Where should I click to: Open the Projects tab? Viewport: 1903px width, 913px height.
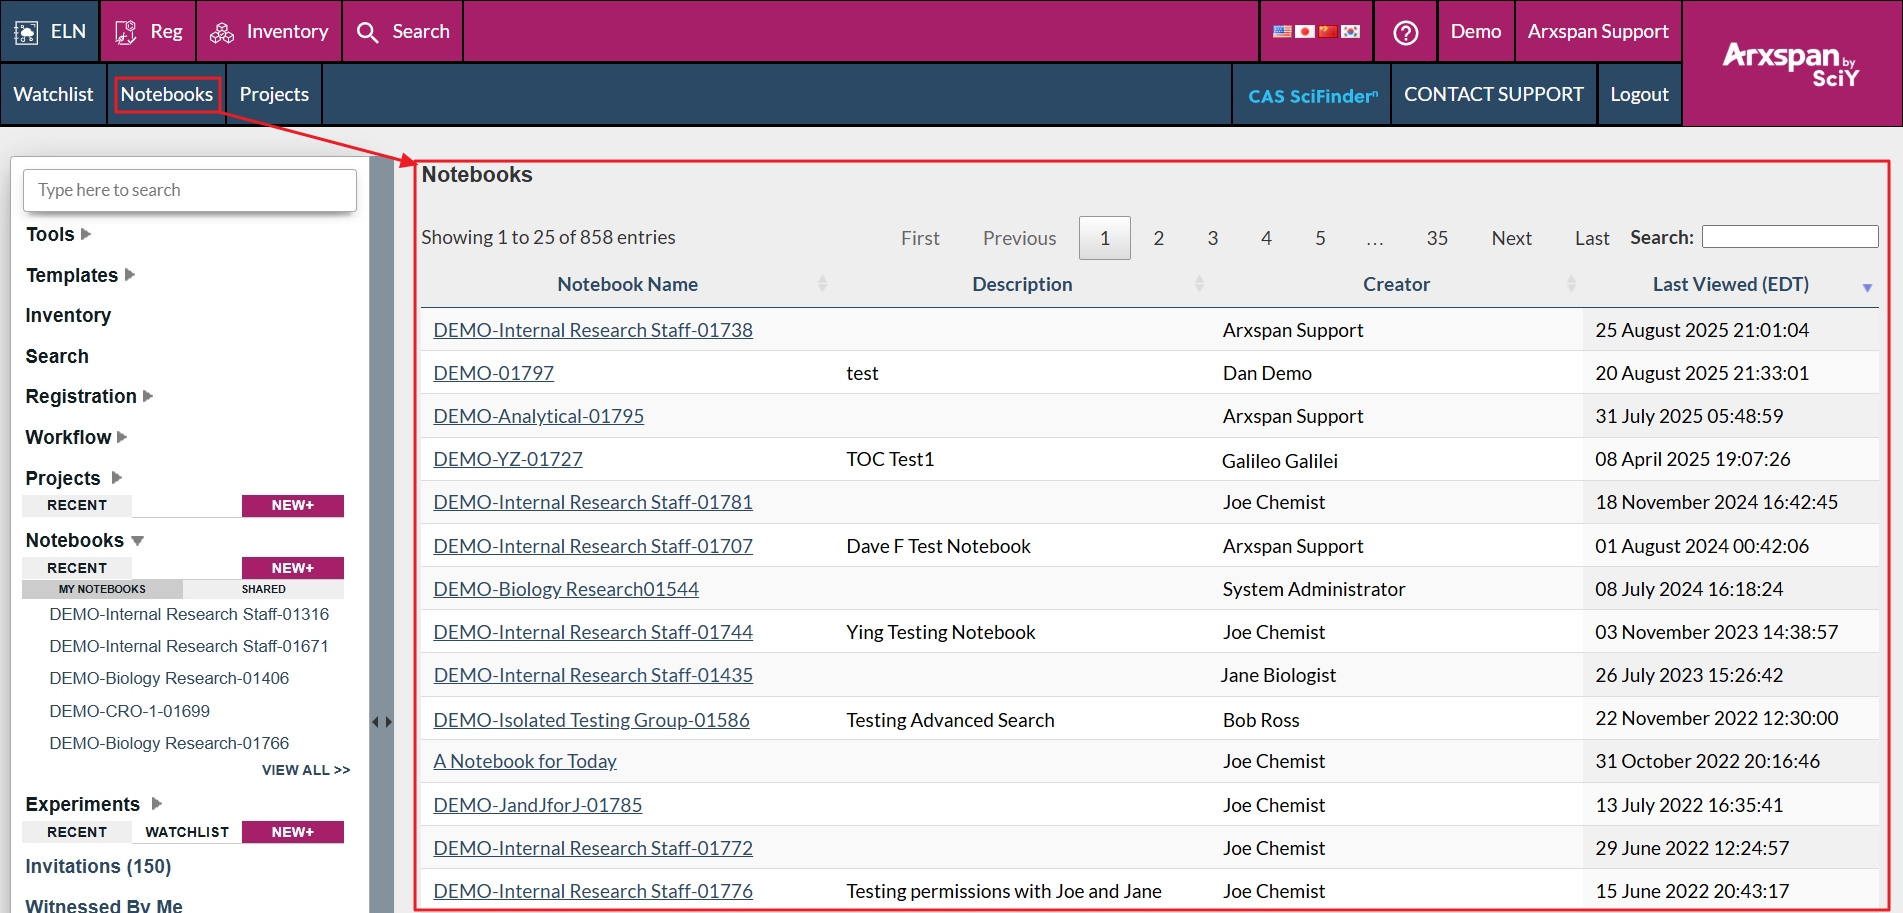coord(274,94)
